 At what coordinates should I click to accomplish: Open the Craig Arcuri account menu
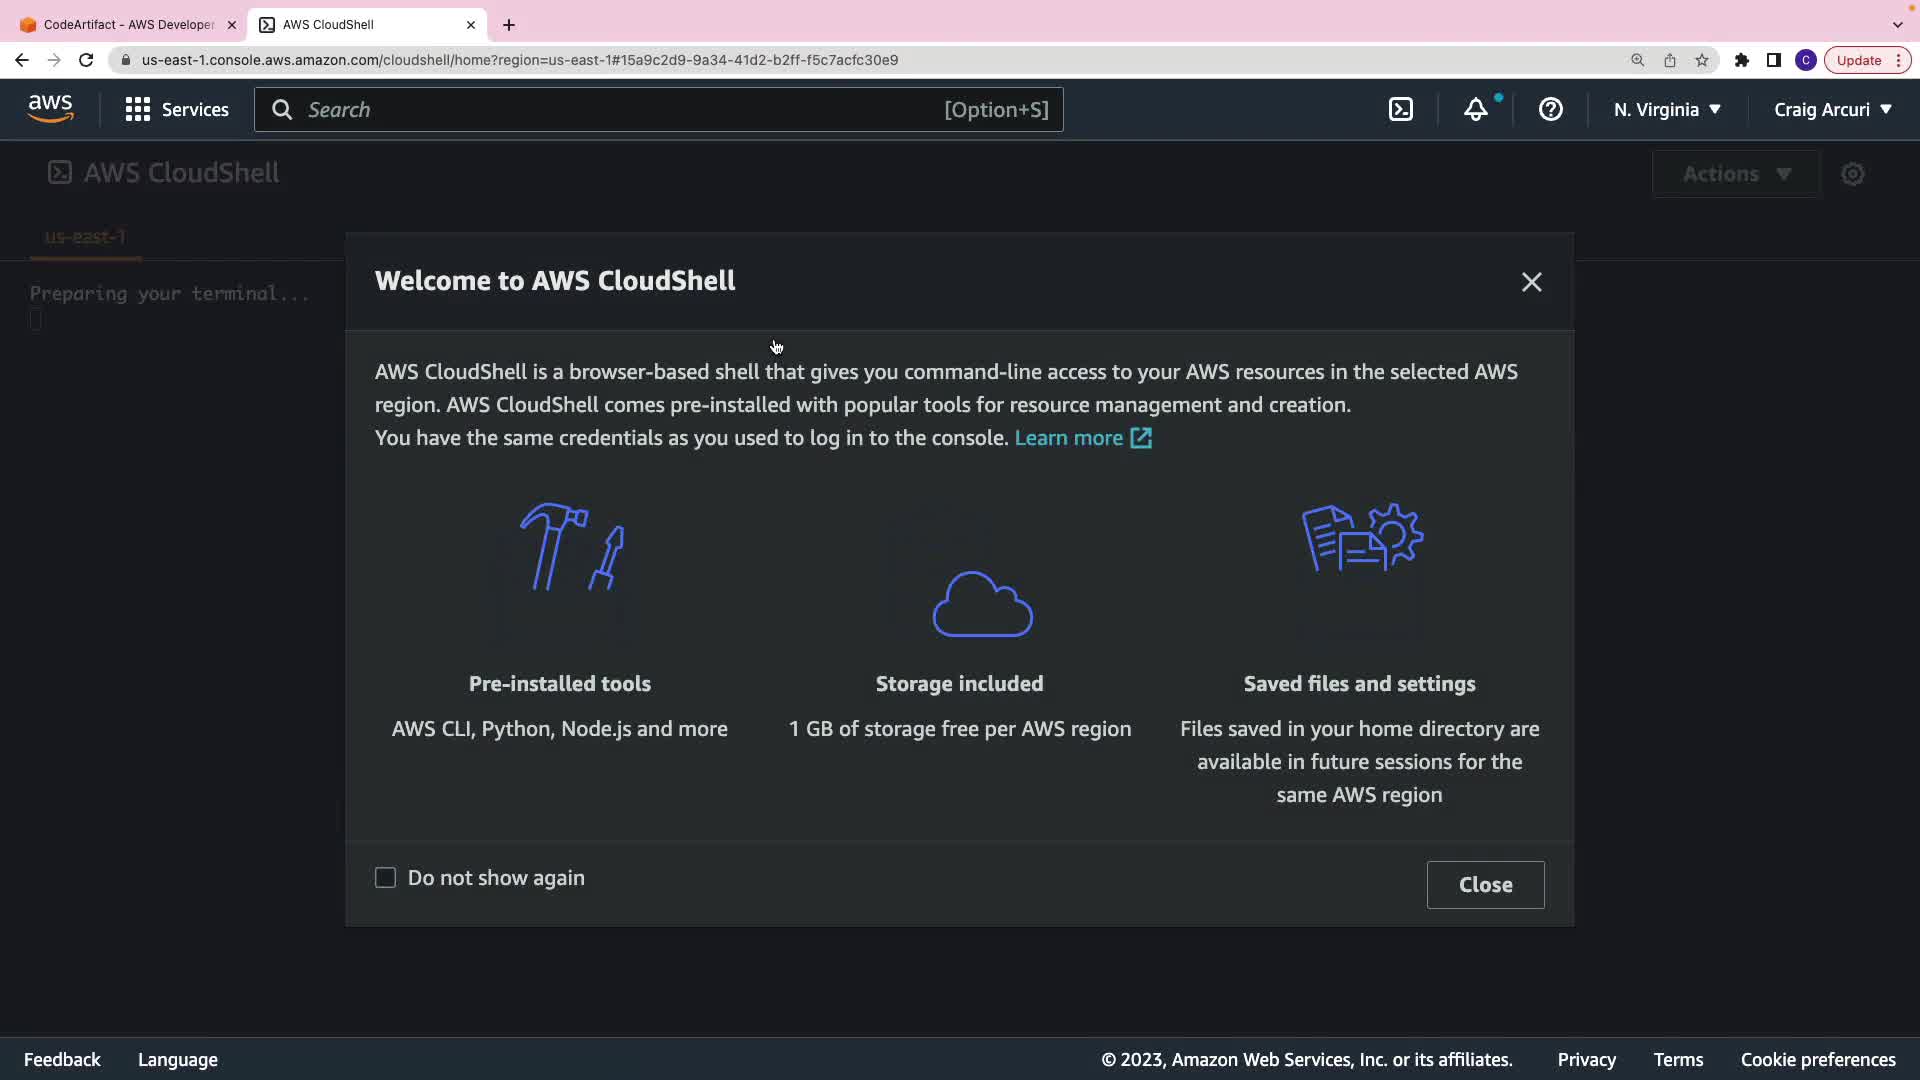1832,110
